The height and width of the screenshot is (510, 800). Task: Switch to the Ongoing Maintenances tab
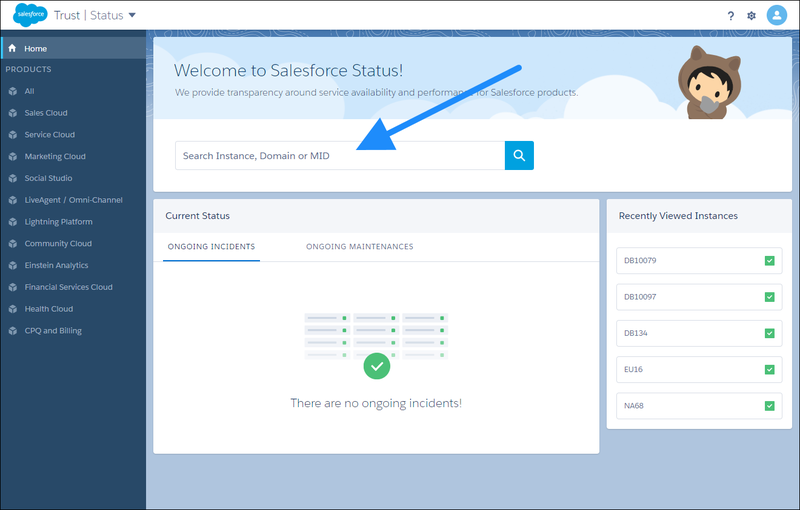[360, 247]
